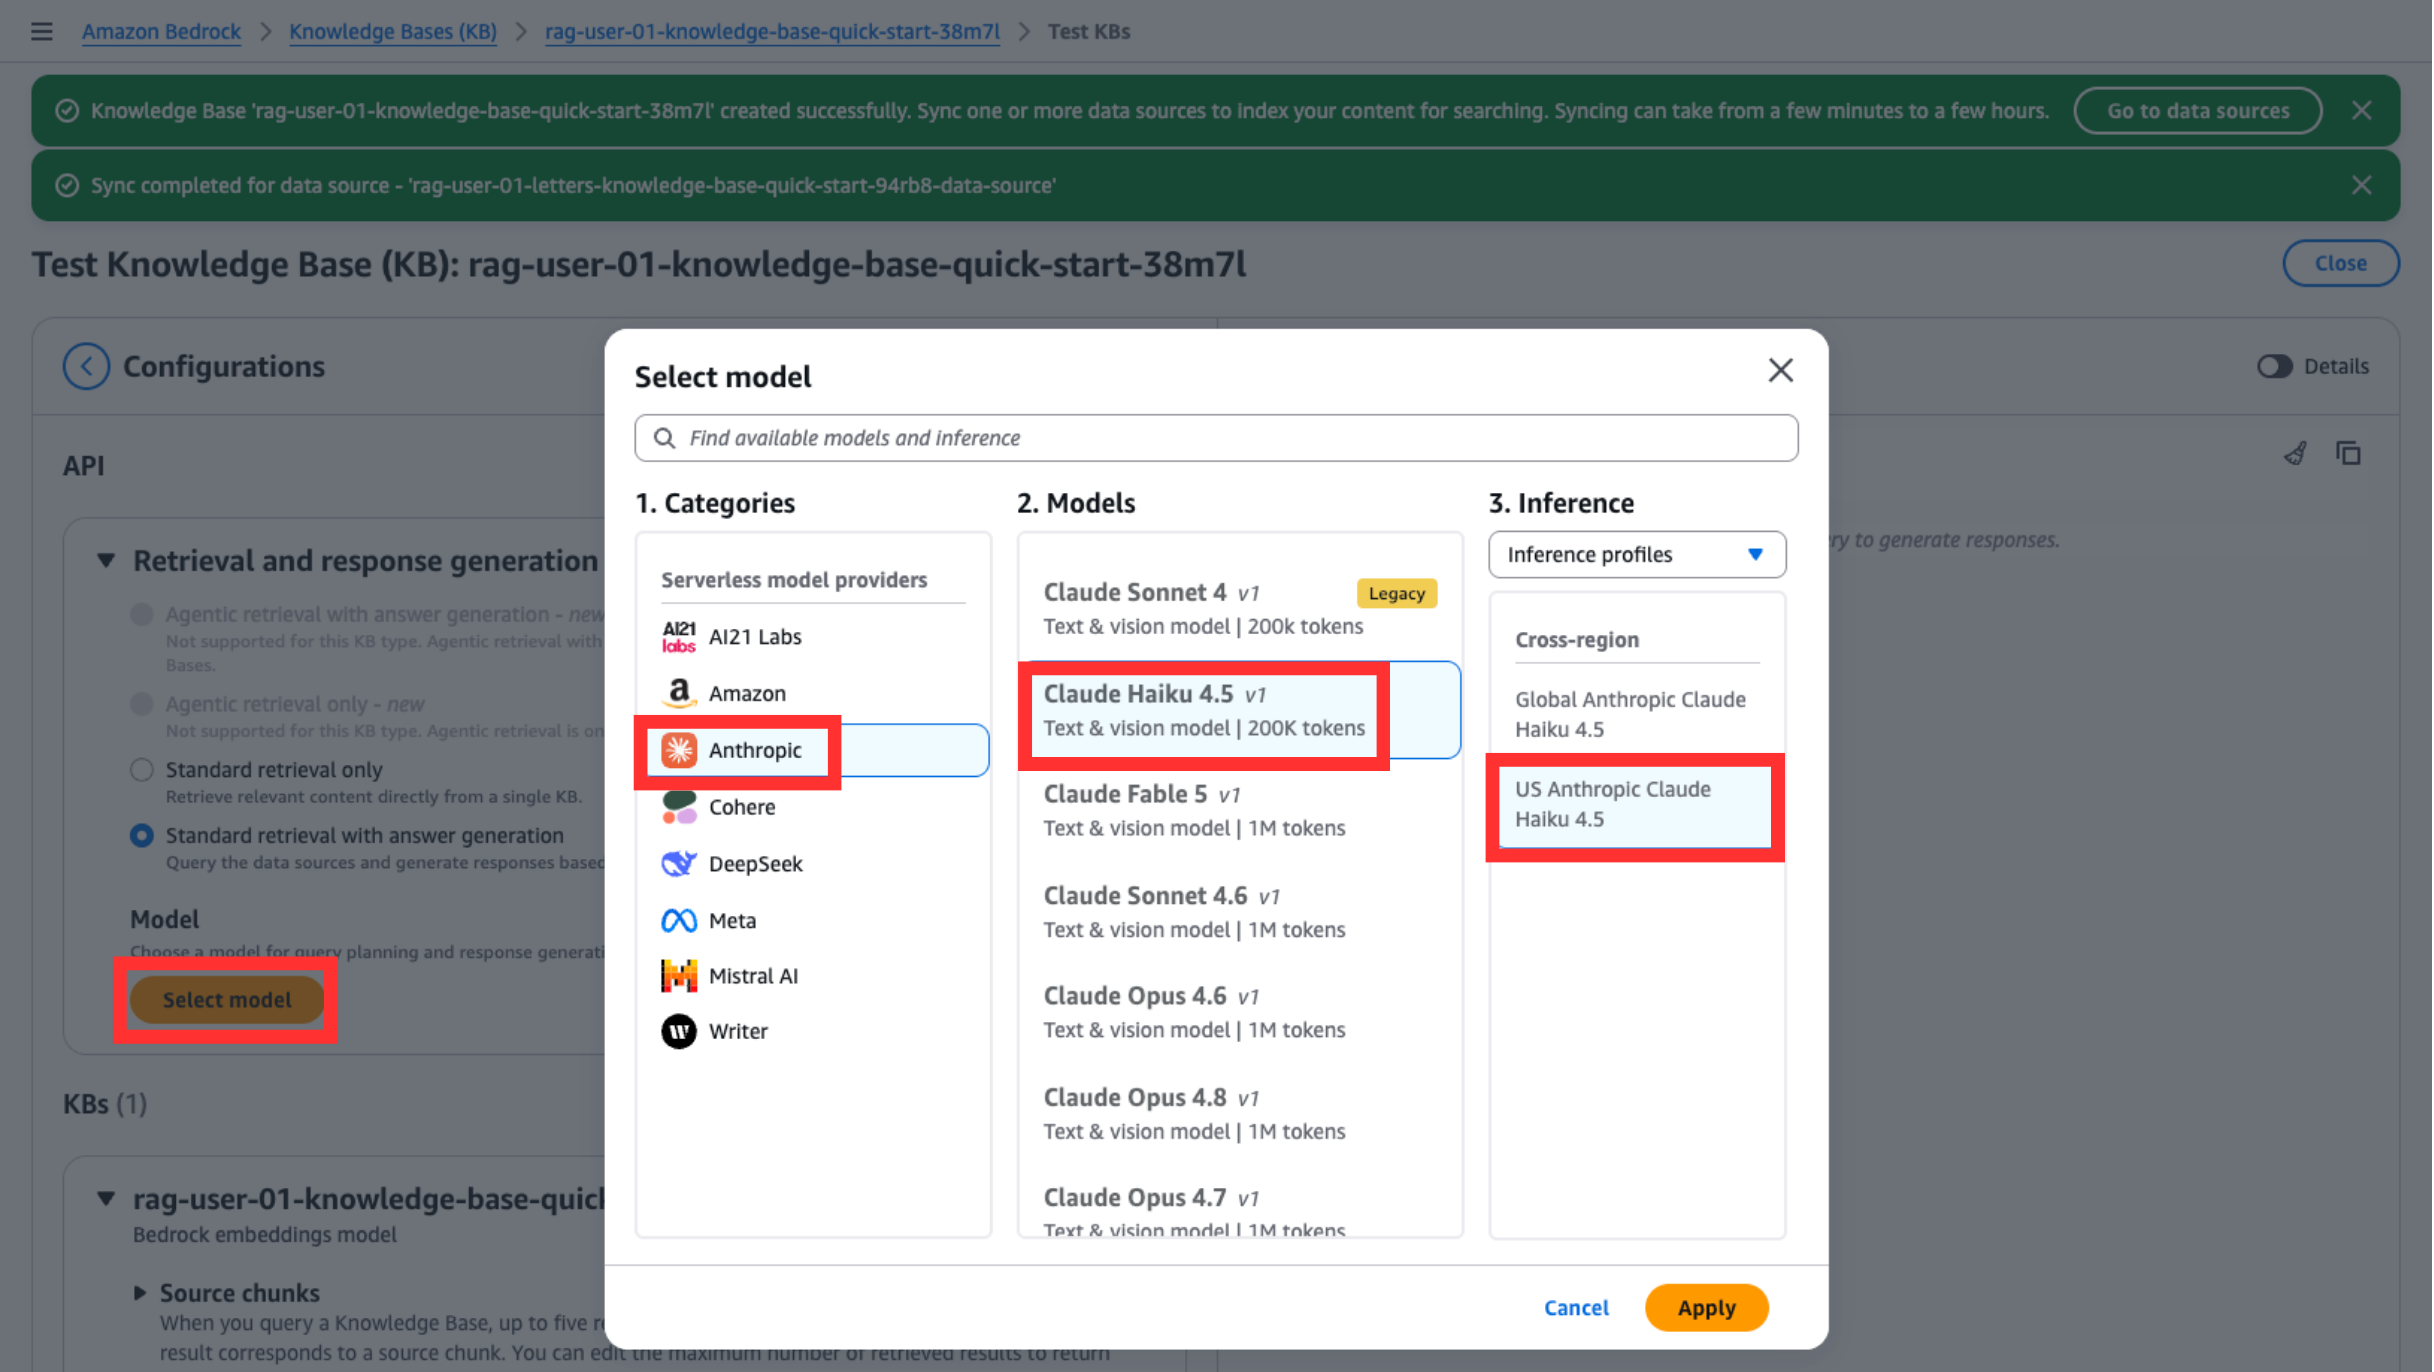
Task: Click the back arrow beside Configurations
Action: click(86, 366)
